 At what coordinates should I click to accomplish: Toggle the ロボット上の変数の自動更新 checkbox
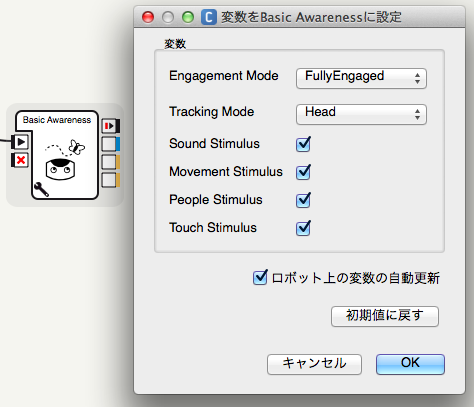click(x=260, y=277)
